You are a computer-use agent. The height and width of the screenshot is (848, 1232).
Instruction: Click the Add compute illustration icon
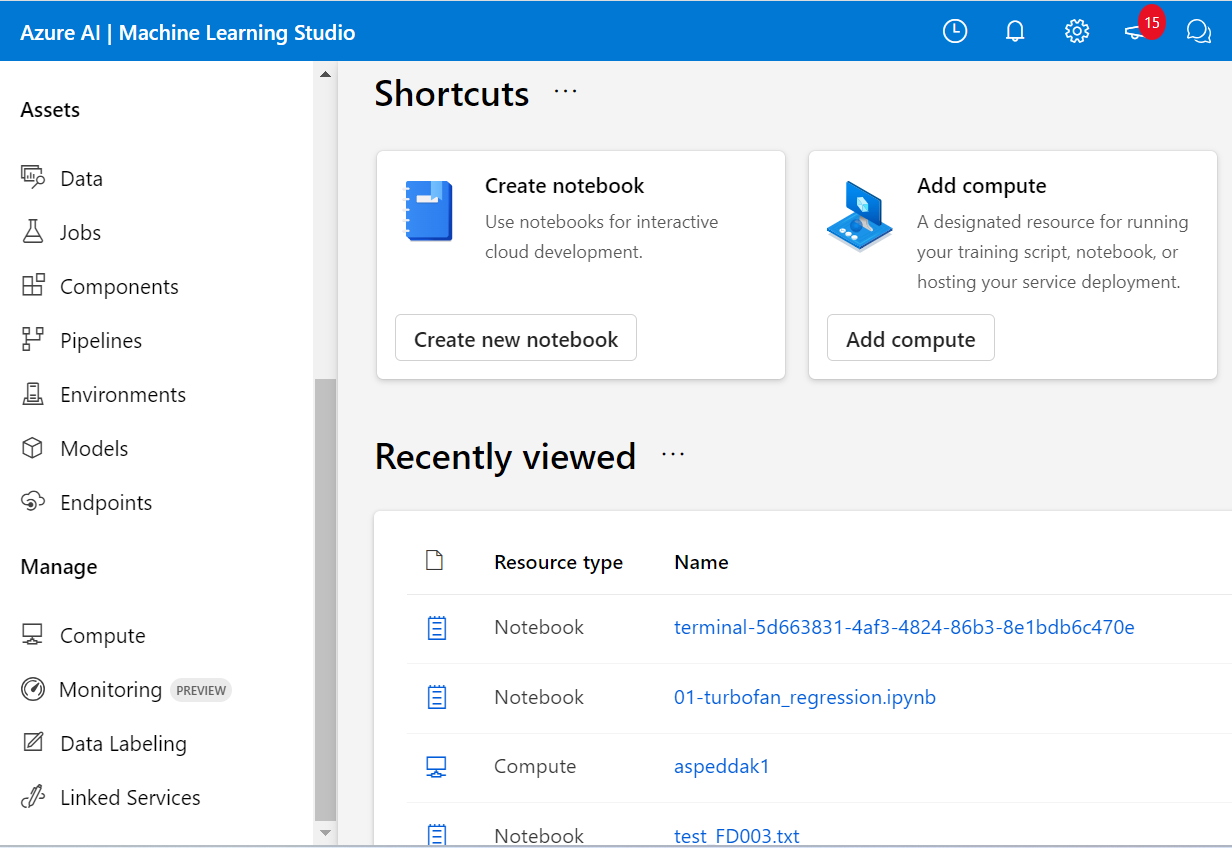(x=860, y=216)
